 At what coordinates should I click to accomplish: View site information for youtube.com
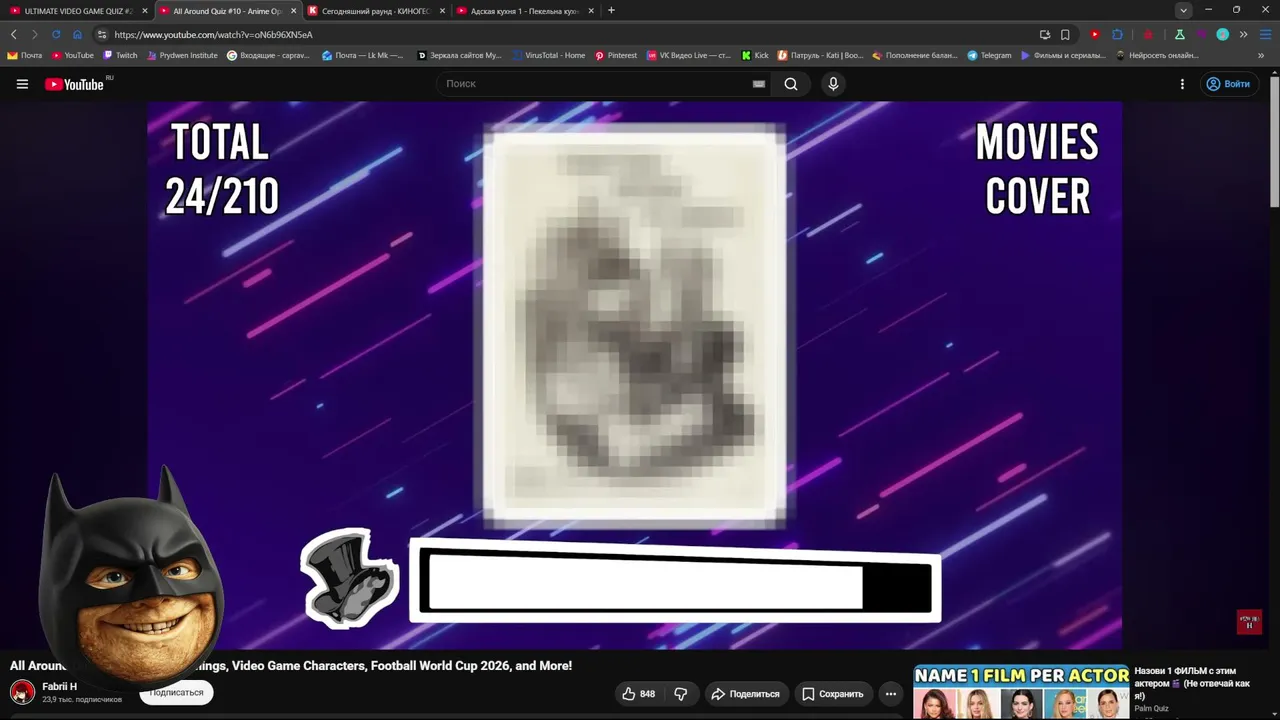pos(102,34)
